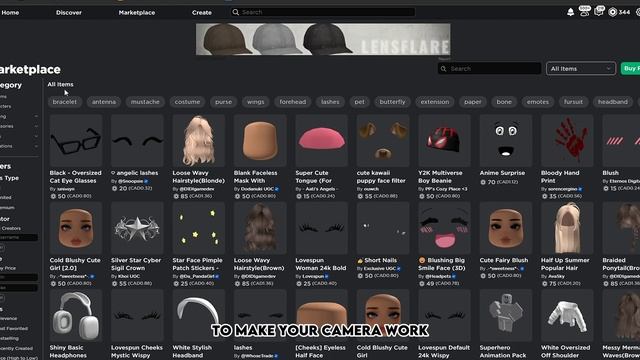Viewport: 640px width, 360px height.
Task: Filter by the costume tag
Action: click(x=187, y=102)
